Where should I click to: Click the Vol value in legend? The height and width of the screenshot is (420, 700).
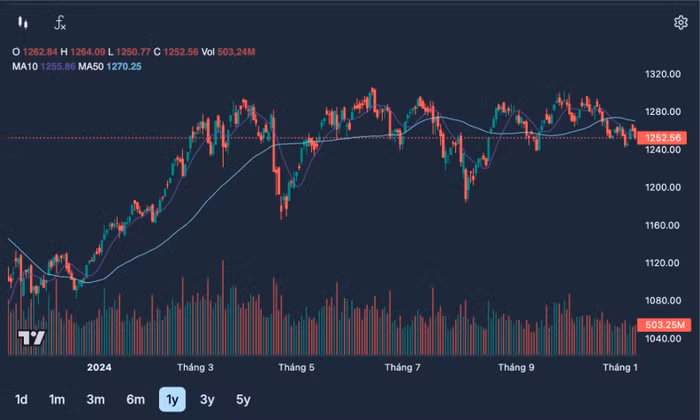[236, 52]
